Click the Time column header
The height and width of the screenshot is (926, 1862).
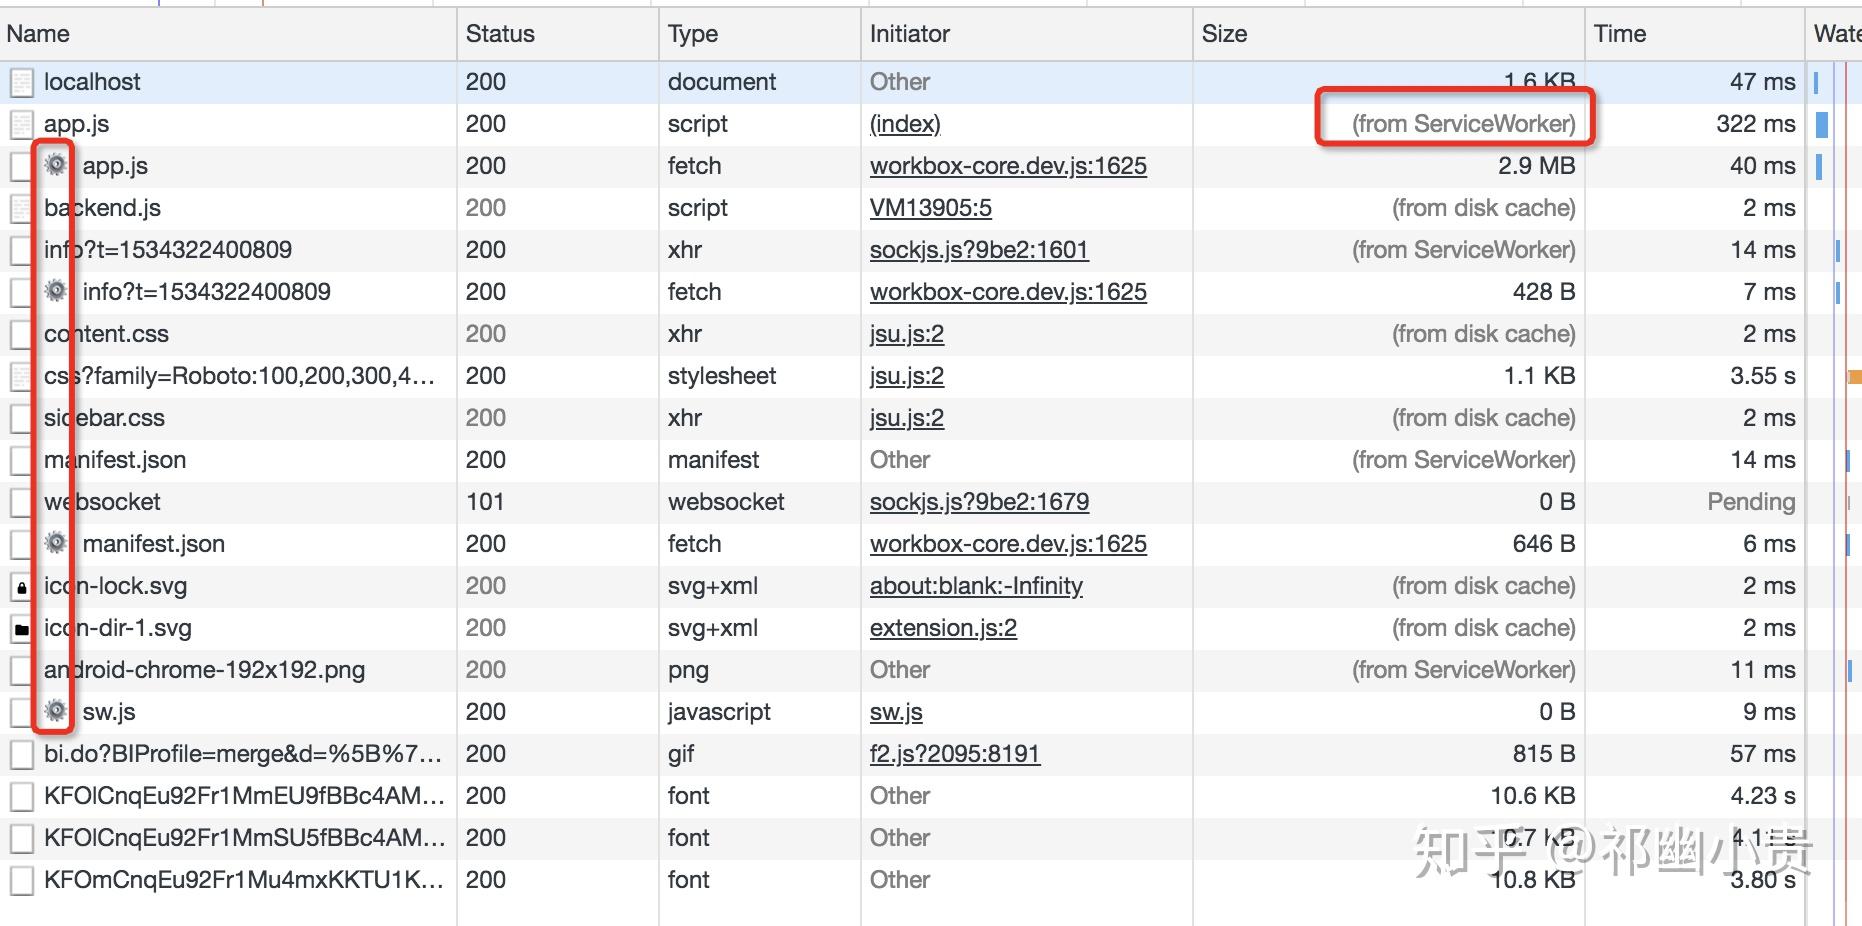coord(1619,34)
